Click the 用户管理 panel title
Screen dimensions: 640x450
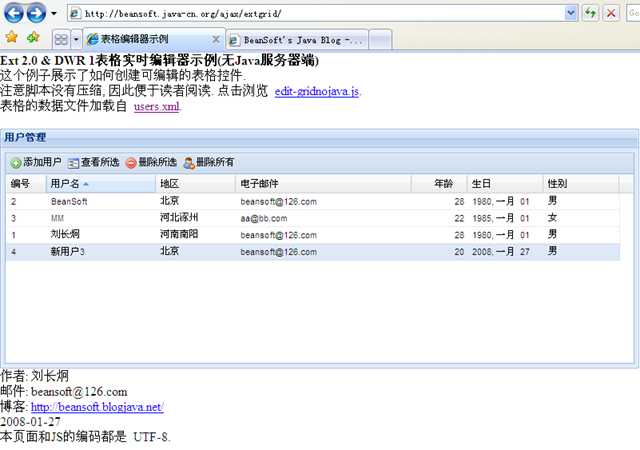click(x=25, y=137)
